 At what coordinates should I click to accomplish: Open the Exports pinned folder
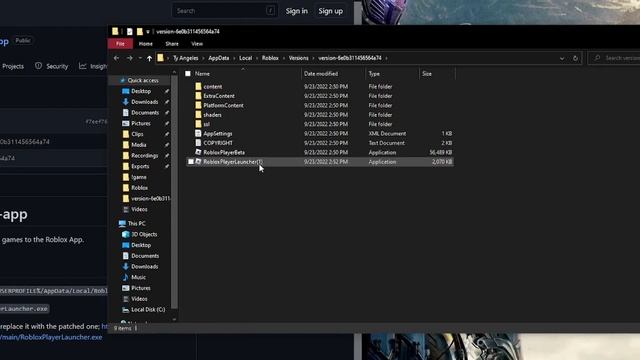140,167
